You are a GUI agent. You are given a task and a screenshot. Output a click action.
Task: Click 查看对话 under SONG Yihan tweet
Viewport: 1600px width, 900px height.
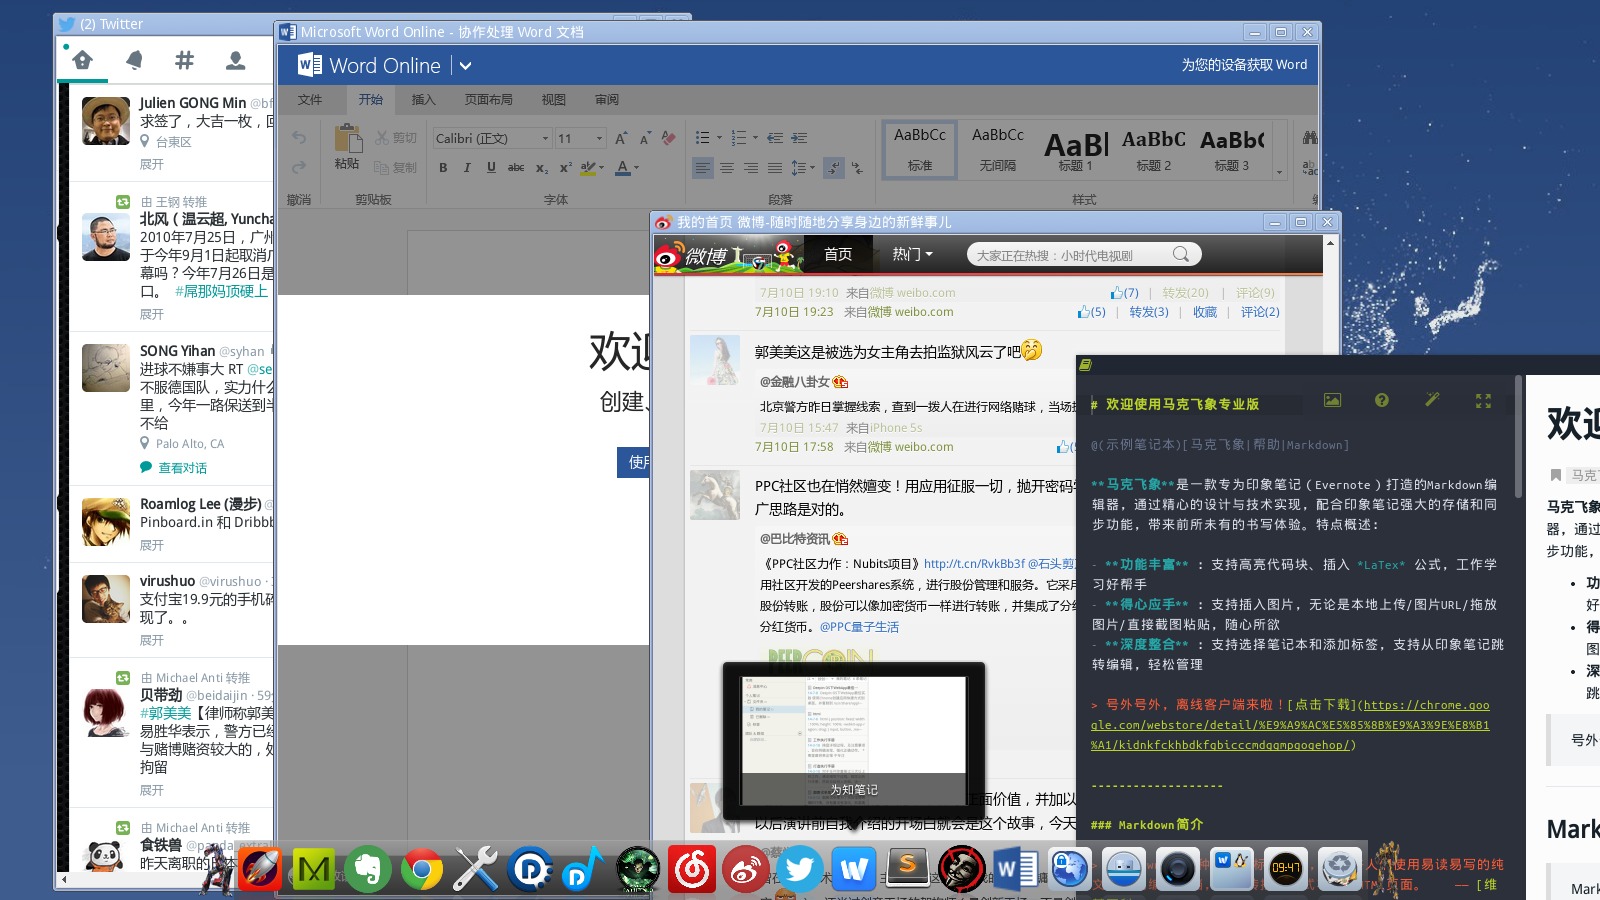click(x=183, y=468)
